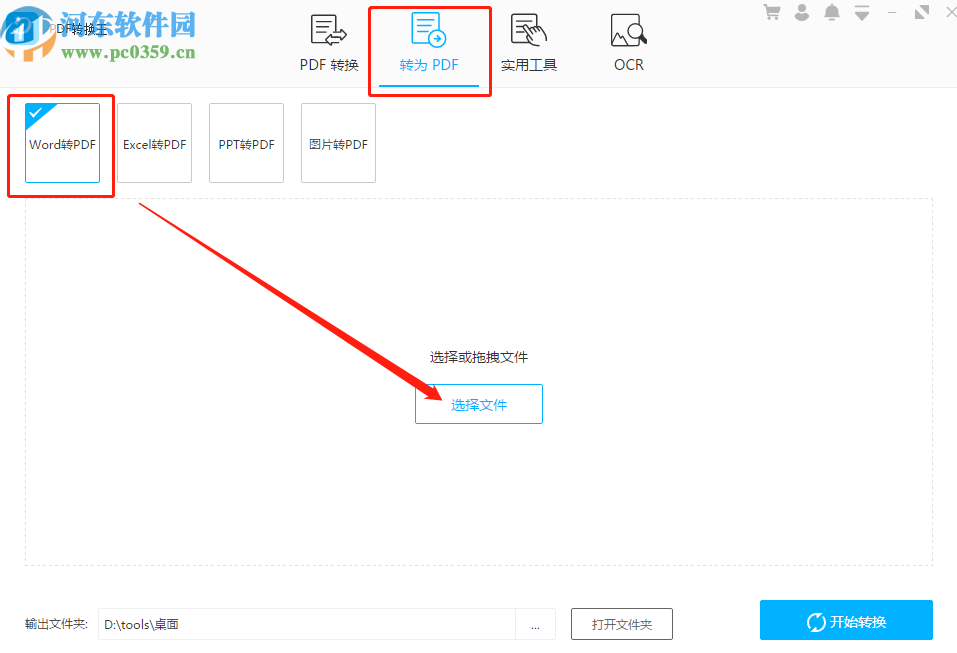Open the shopping cart icon
Screen dimensions: 957x653
coord(771,12)
